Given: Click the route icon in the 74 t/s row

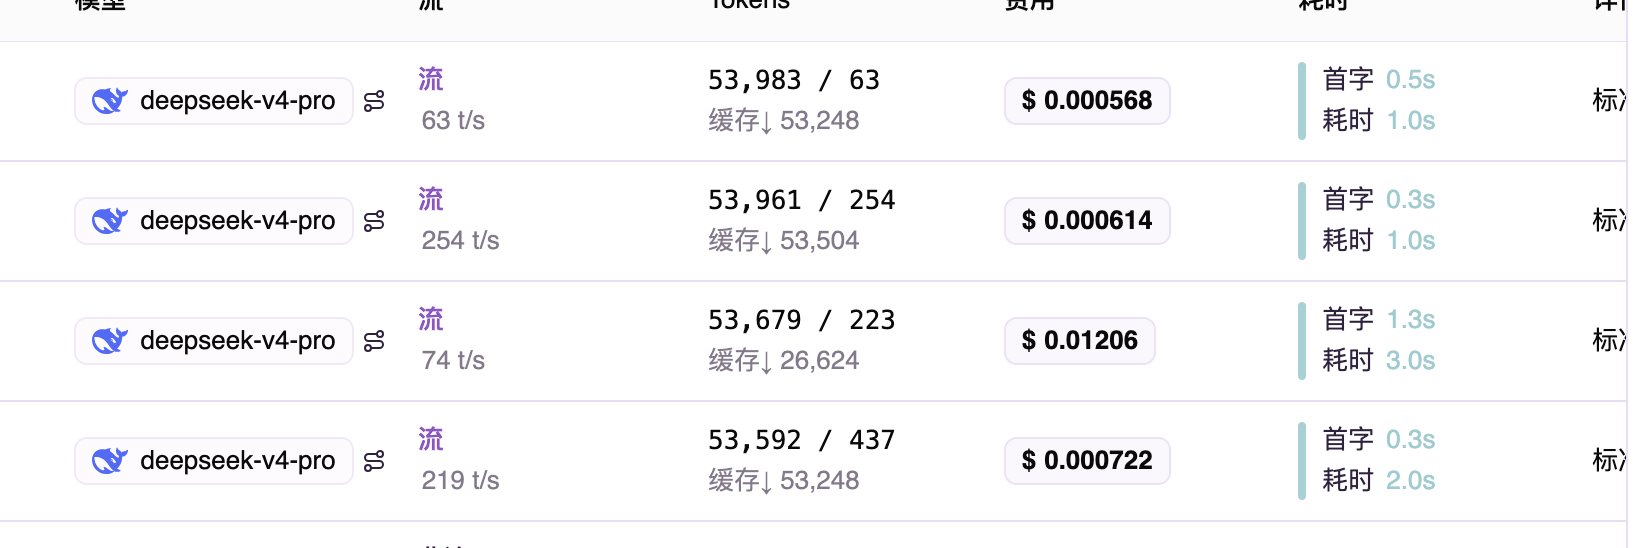Looking at the screenshot, I should 374,341.
